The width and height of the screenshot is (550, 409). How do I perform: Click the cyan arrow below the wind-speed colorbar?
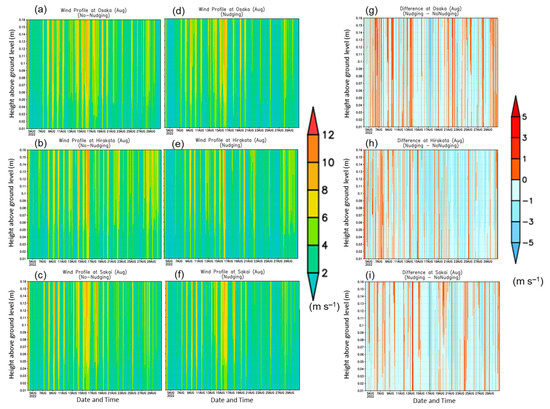tap(313, 286)
